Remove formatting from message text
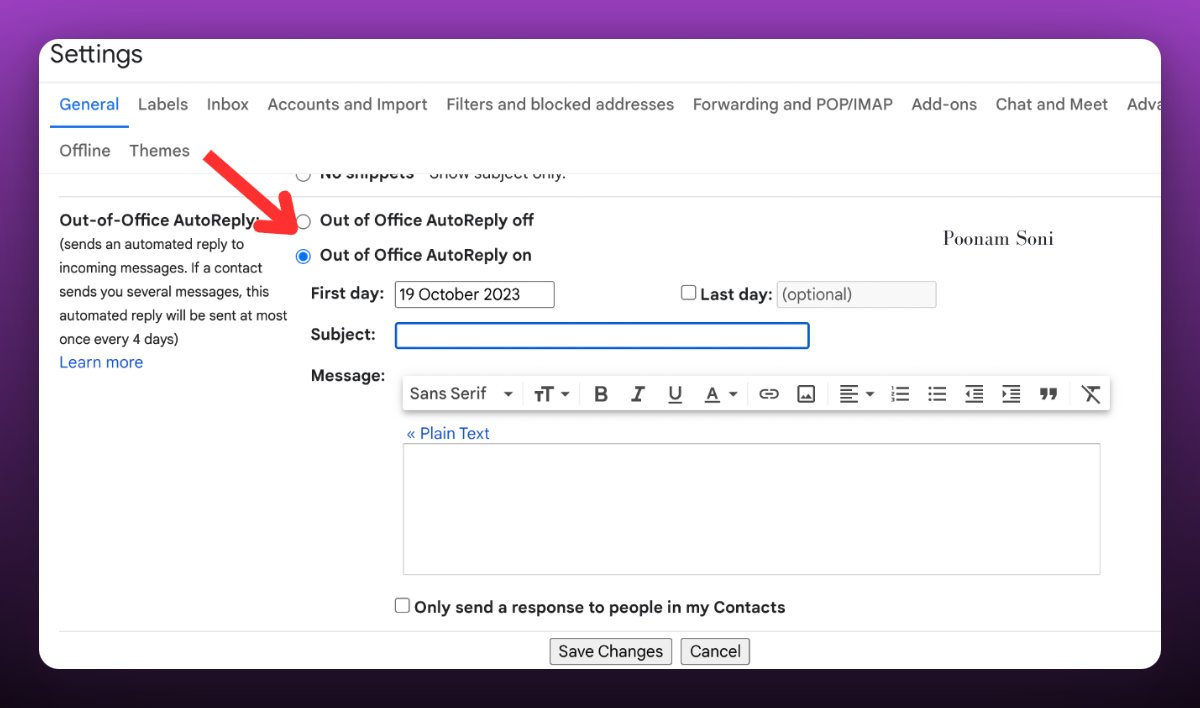Viewport: 1200px width, 708px height. [1091, 394]
